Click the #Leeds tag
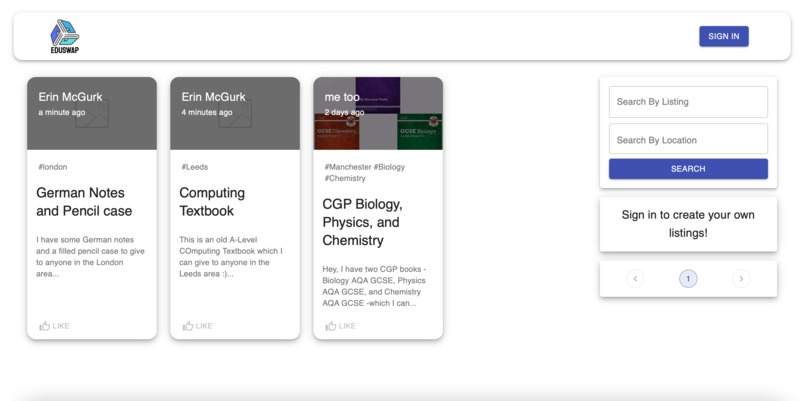 pyautogui.click(x=195, y=167)
